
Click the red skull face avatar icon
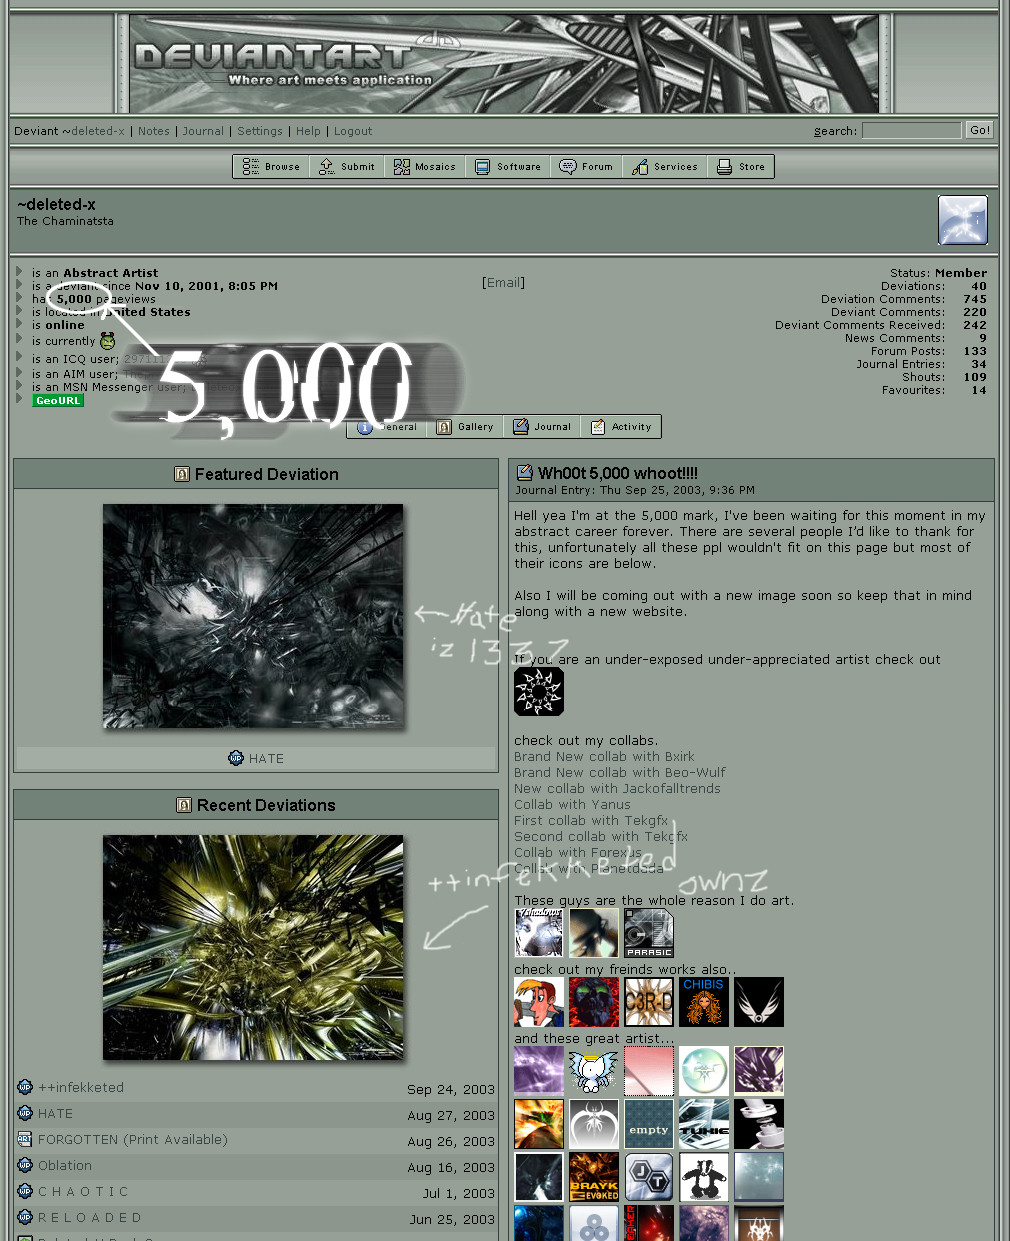(594, 1002)
